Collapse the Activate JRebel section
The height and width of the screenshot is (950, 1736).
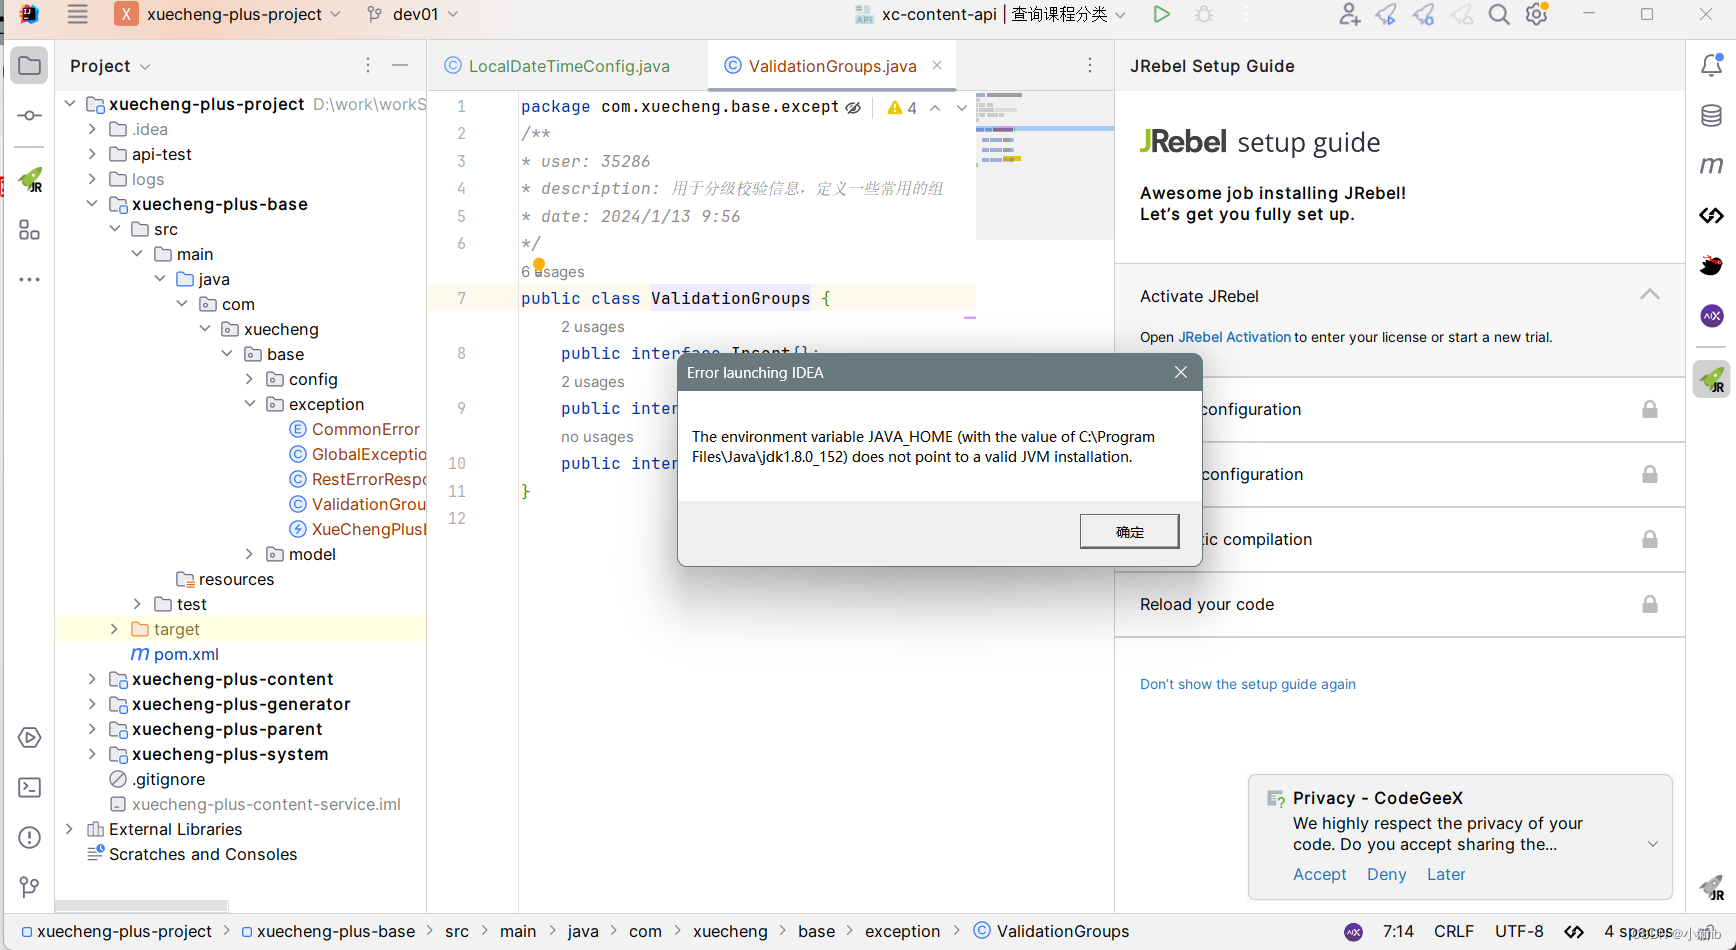coord(1649,294)
